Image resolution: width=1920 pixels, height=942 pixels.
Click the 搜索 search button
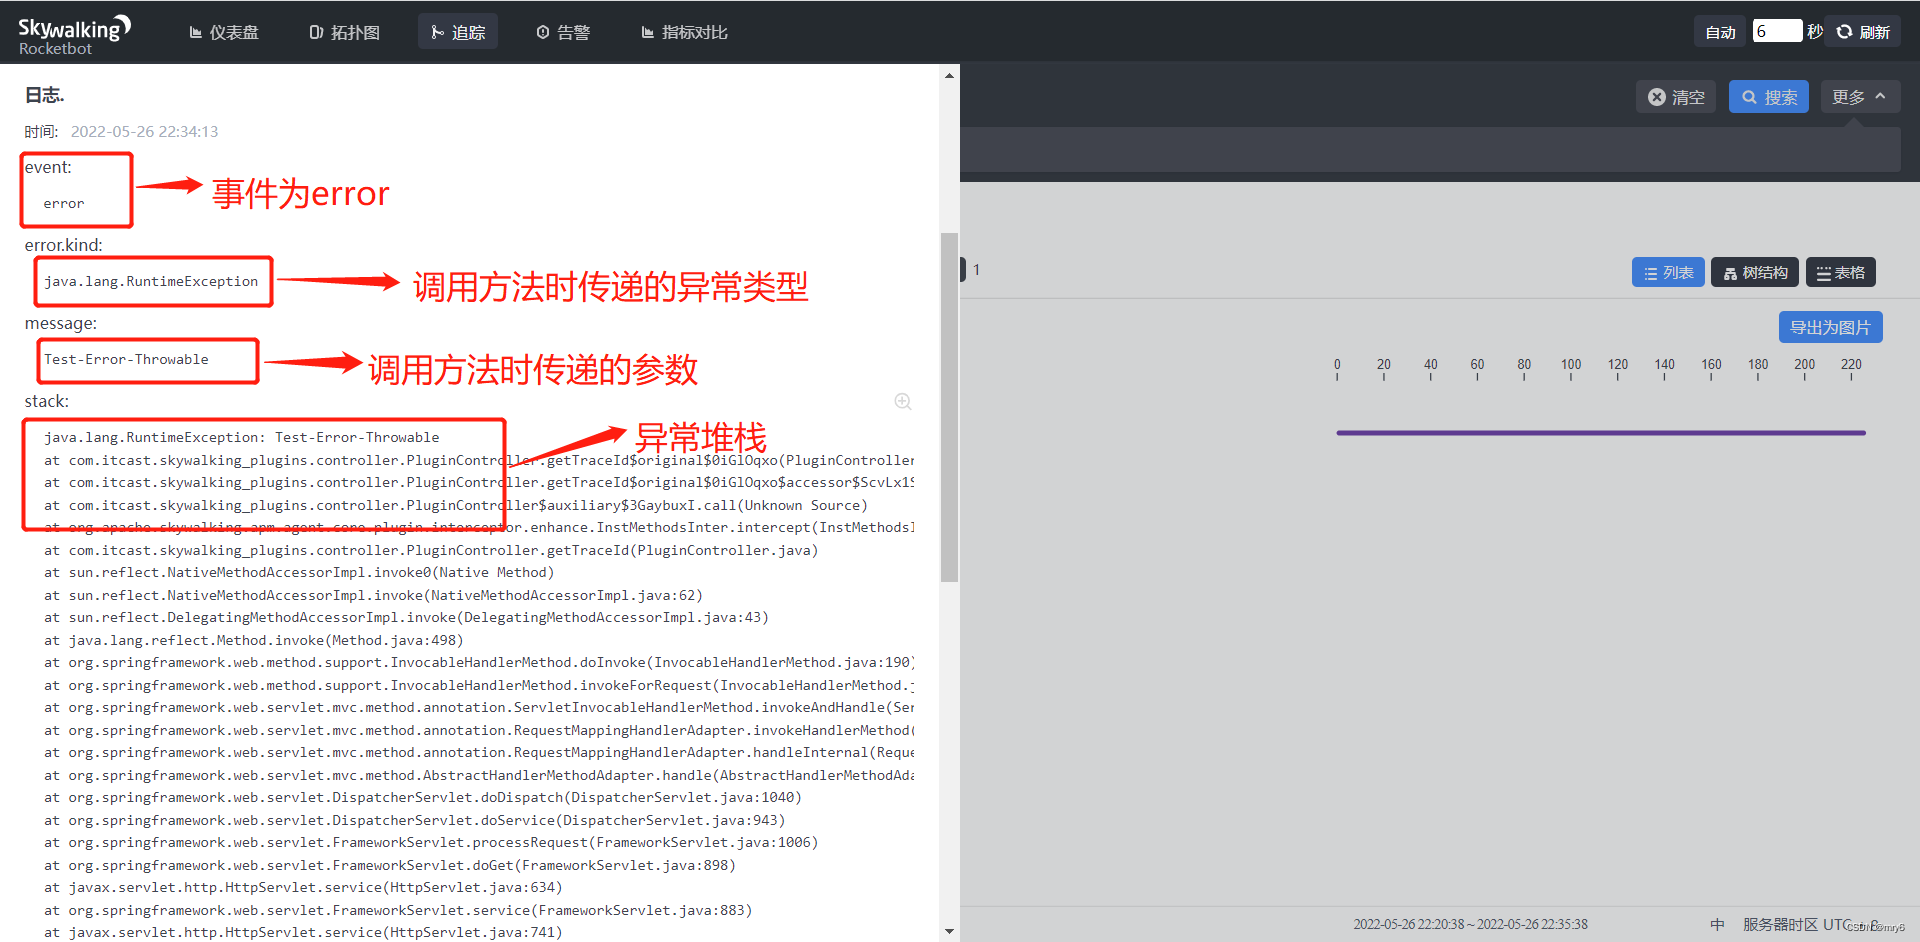pyautogui.click(x=1769, y=97)
